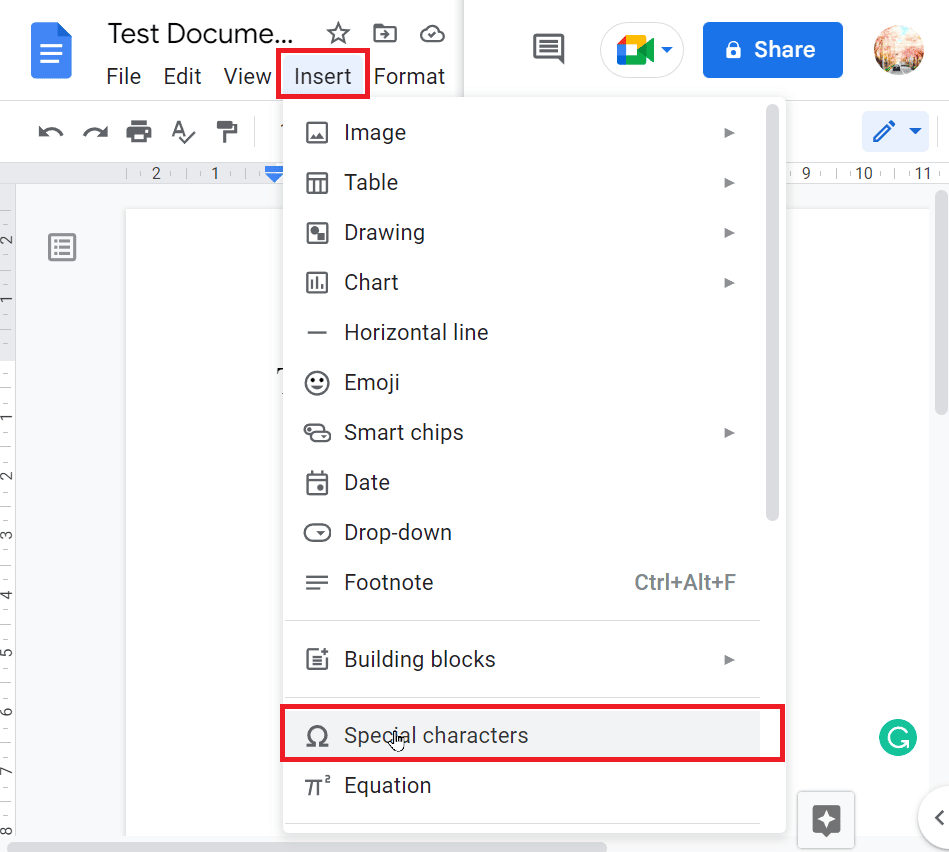This screenshot has height=852, width=949.
Task: Expand the Smart chips submenu arrow
Action: (729, 433)
